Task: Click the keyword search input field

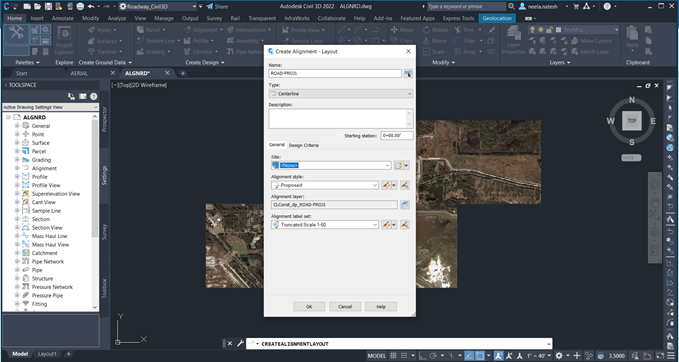Action: (466, 6)
